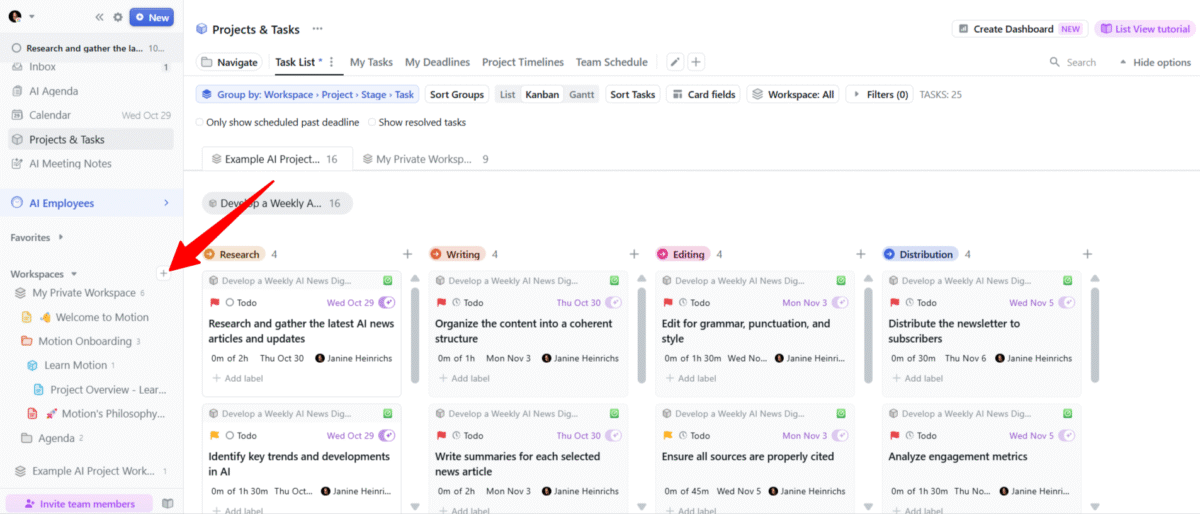Click Invite team members button
This screenshot has height=514, width=1200.
coord(79,504)
